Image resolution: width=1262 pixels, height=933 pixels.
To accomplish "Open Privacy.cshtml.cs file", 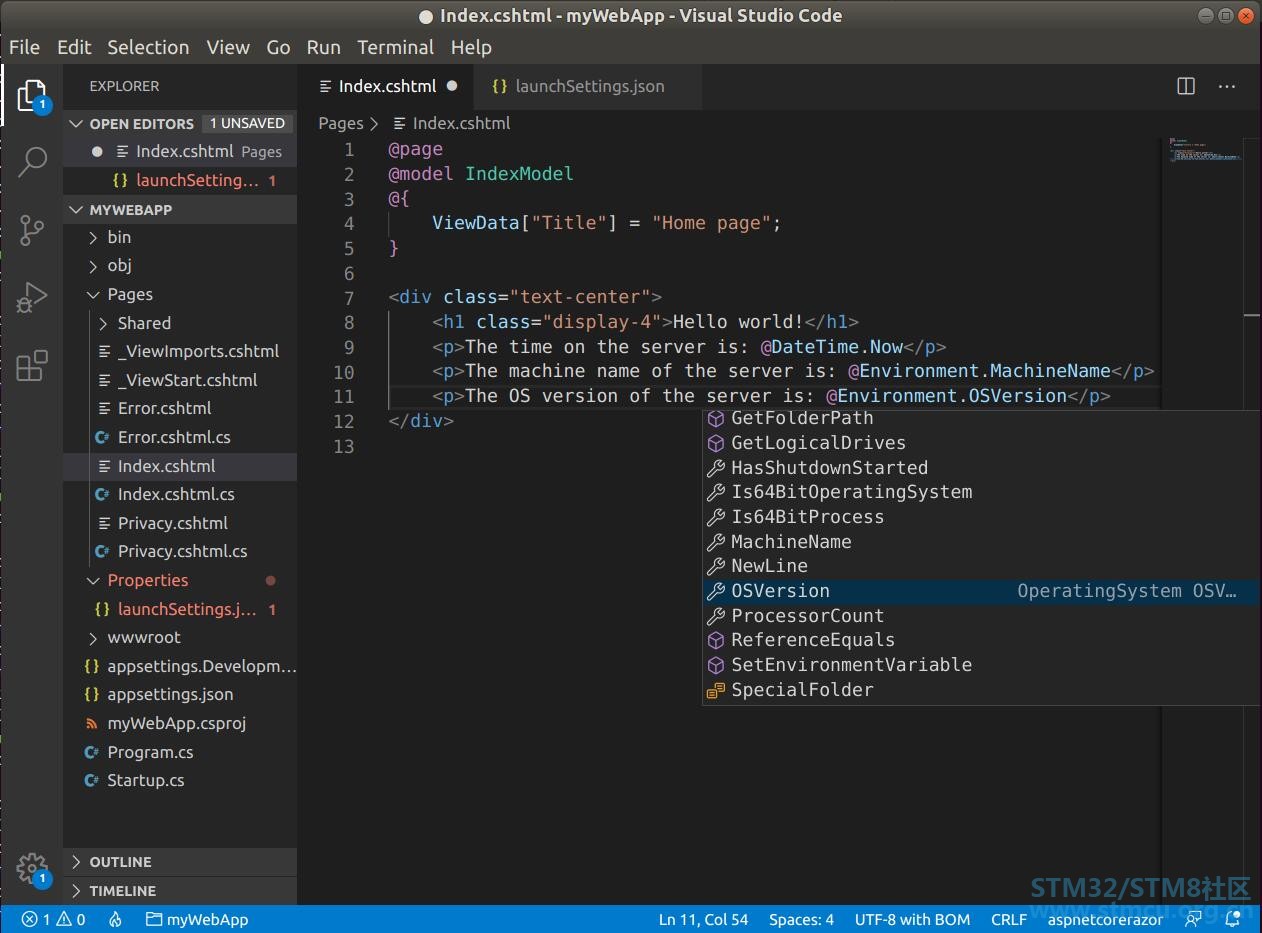I will tap(180, 551).
